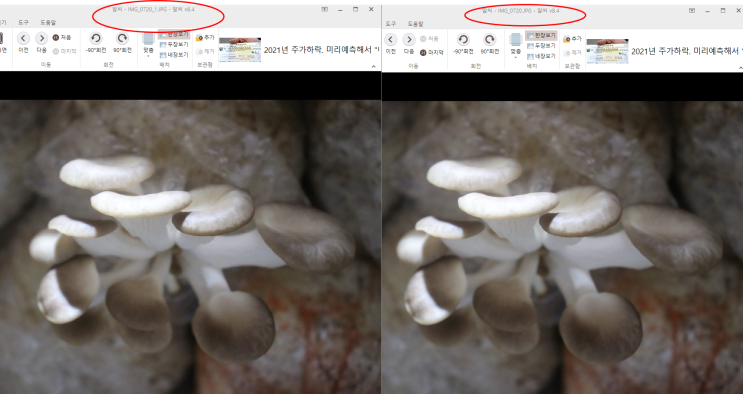Viewport: 743px width, 394px height.
Task: Select four-page view (네장보기) in right window
Action: tap(541, 56)
